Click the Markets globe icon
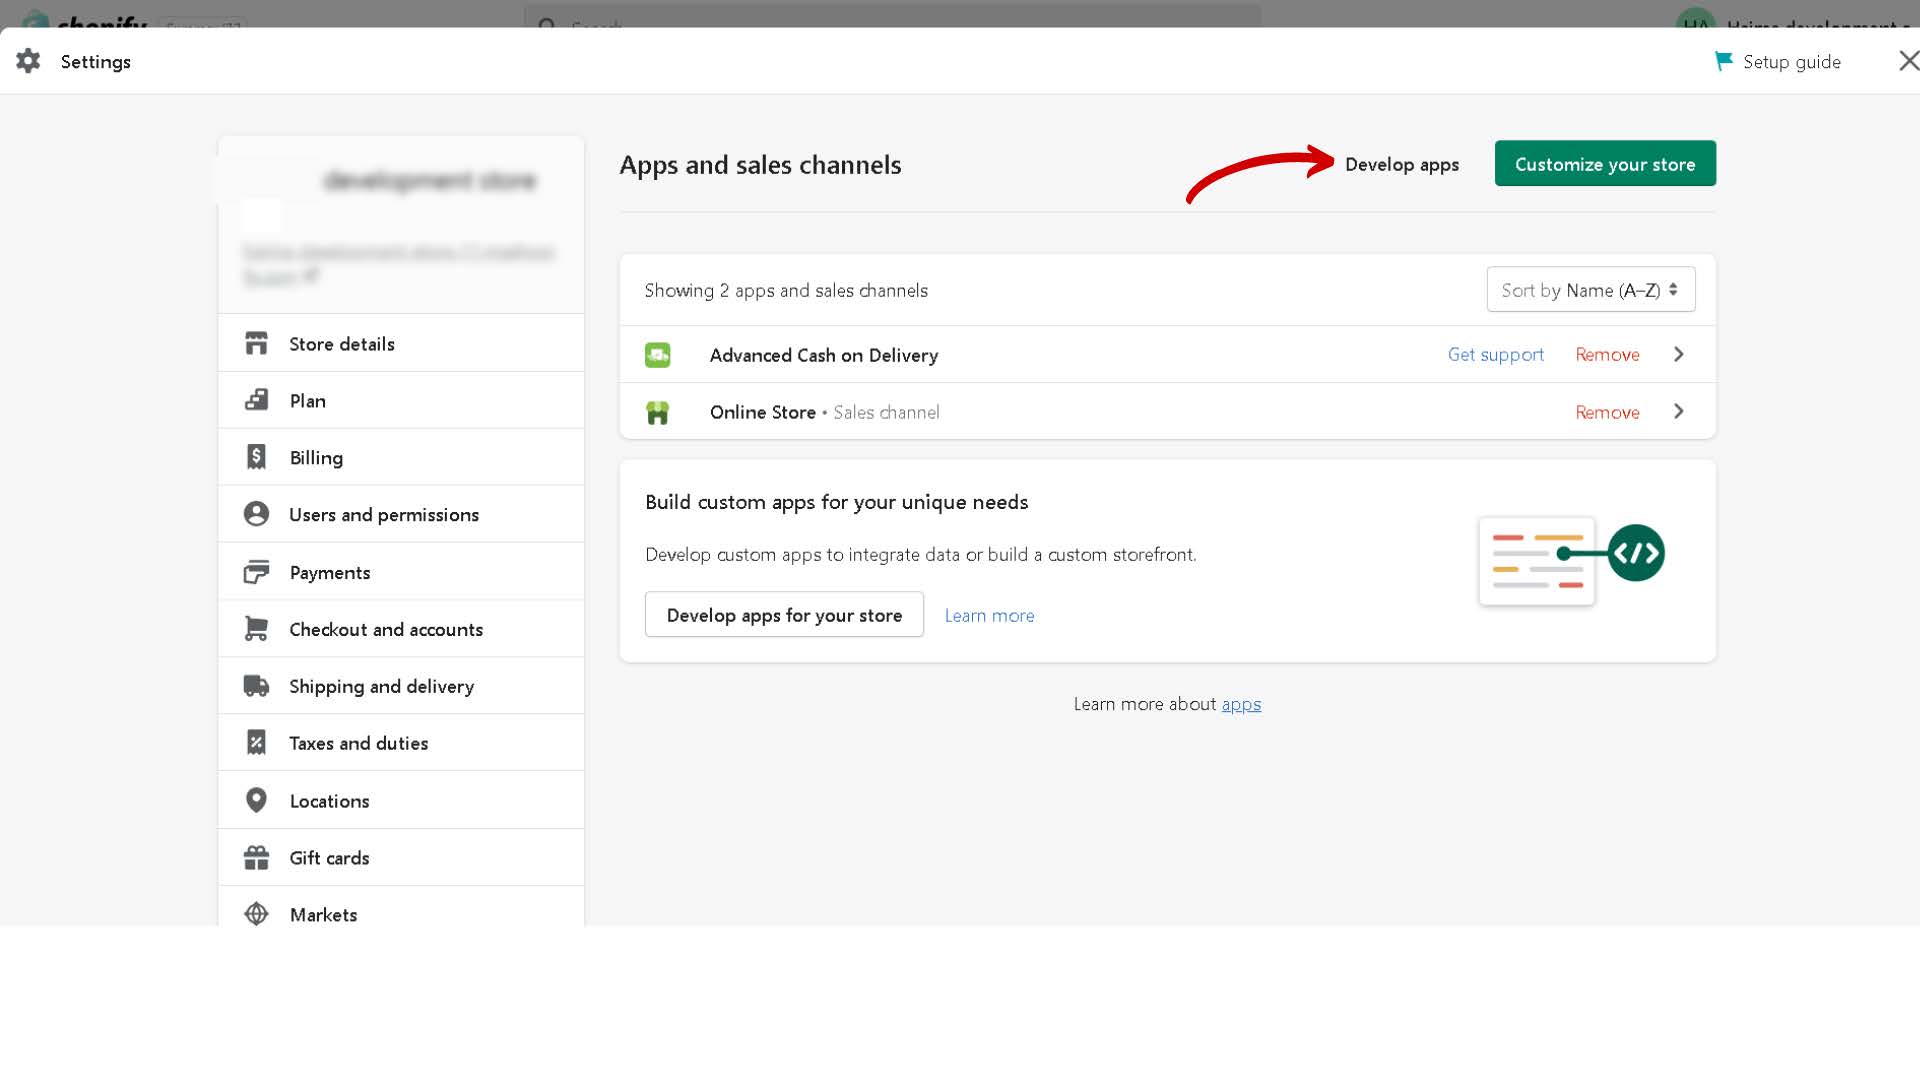 click(x=256, y=914)
